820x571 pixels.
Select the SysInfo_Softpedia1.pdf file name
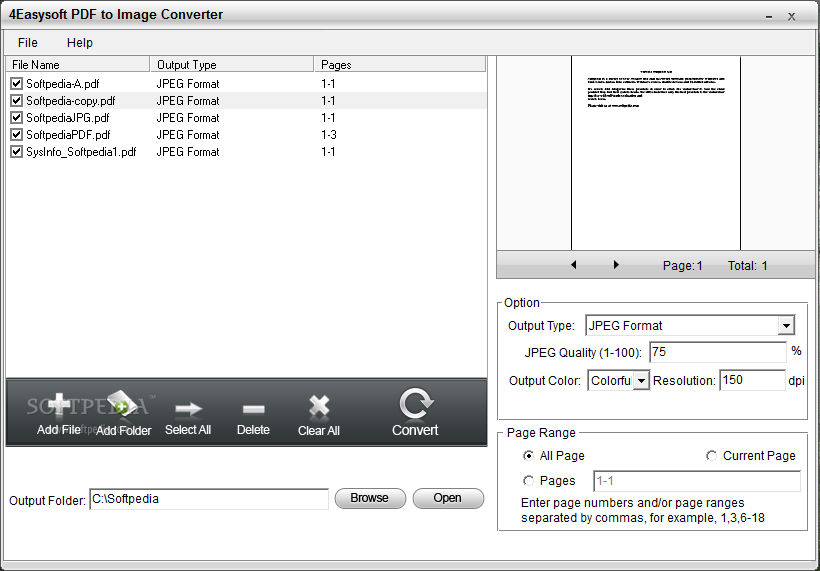81,152
